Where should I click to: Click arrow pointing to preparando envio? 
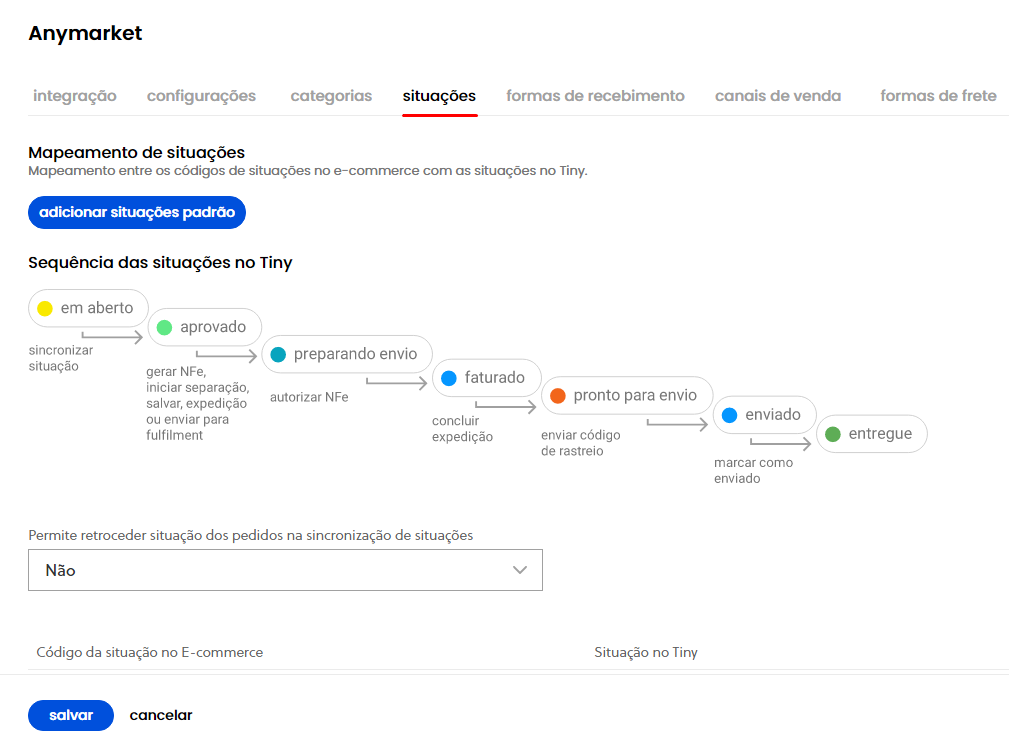point(227,354)
